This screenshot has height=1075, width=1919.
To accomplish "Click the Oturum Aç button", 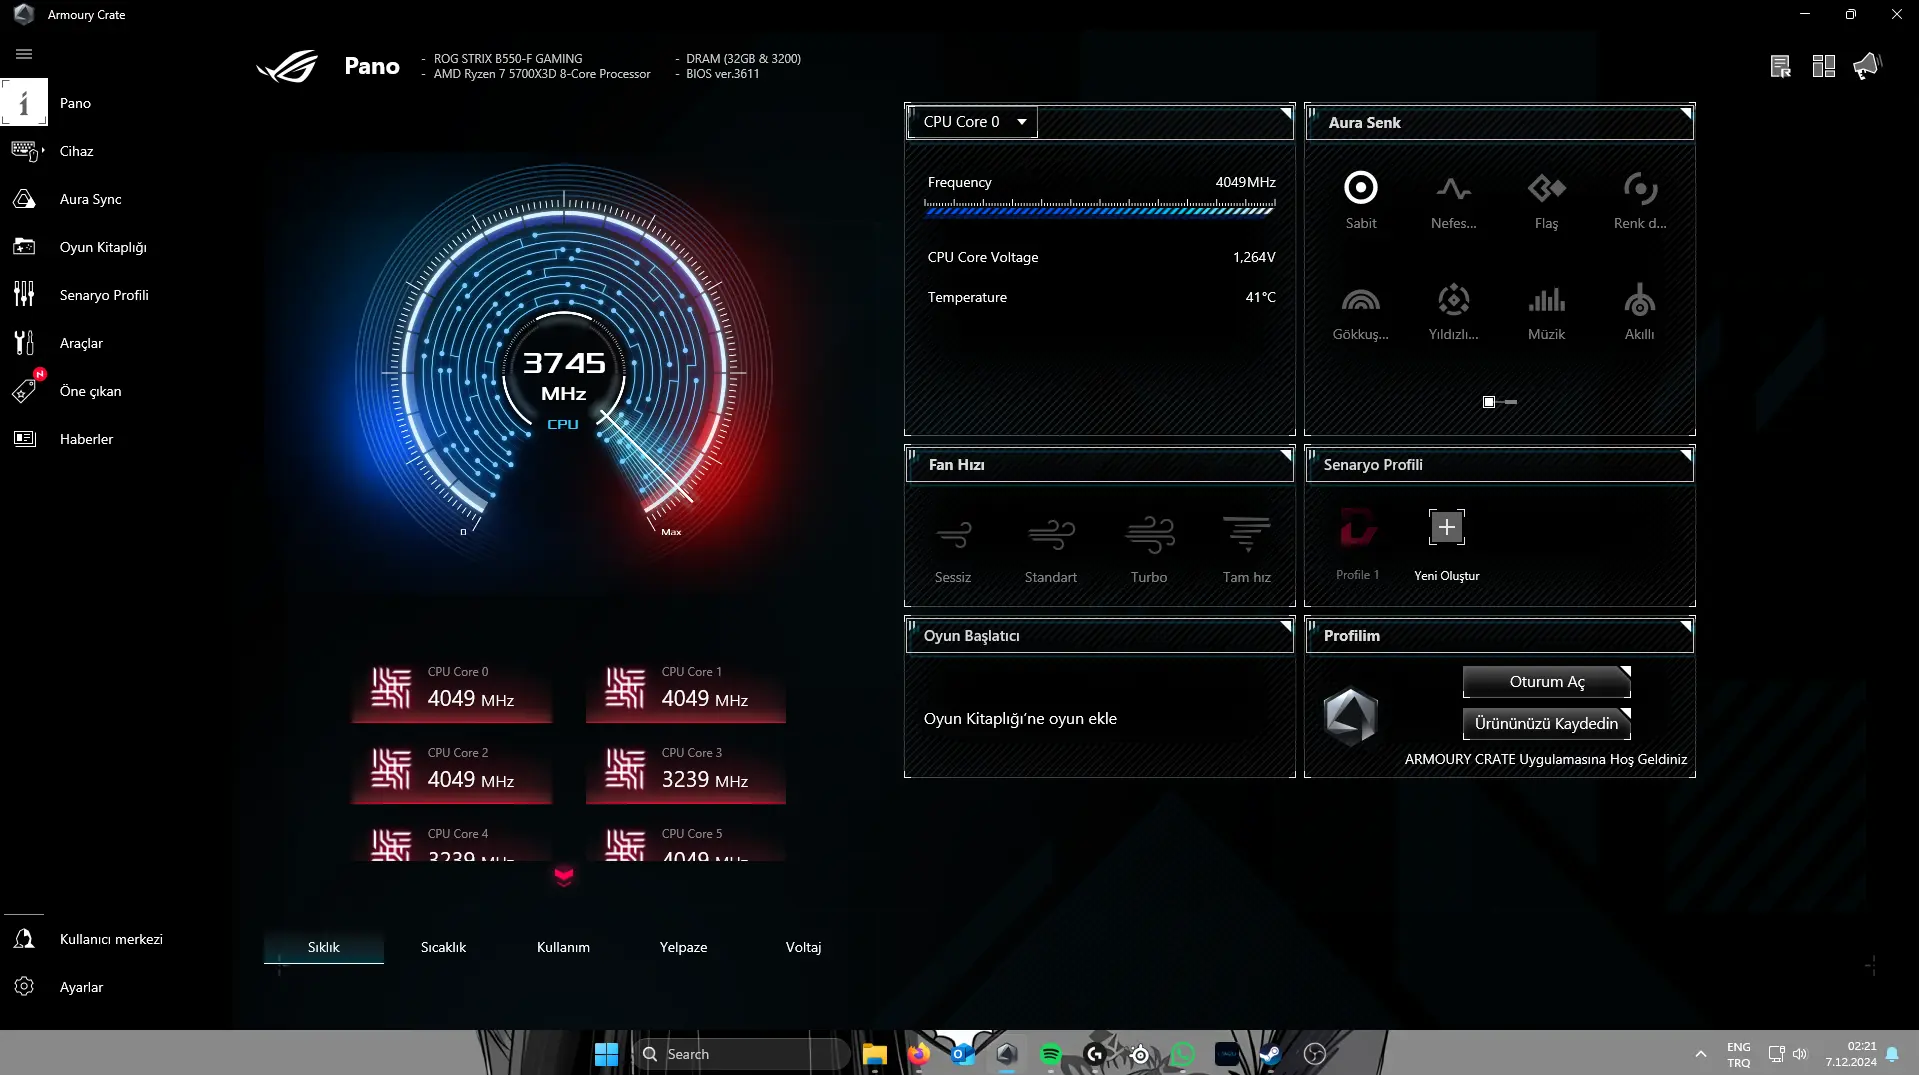I will click(1547, 682).
